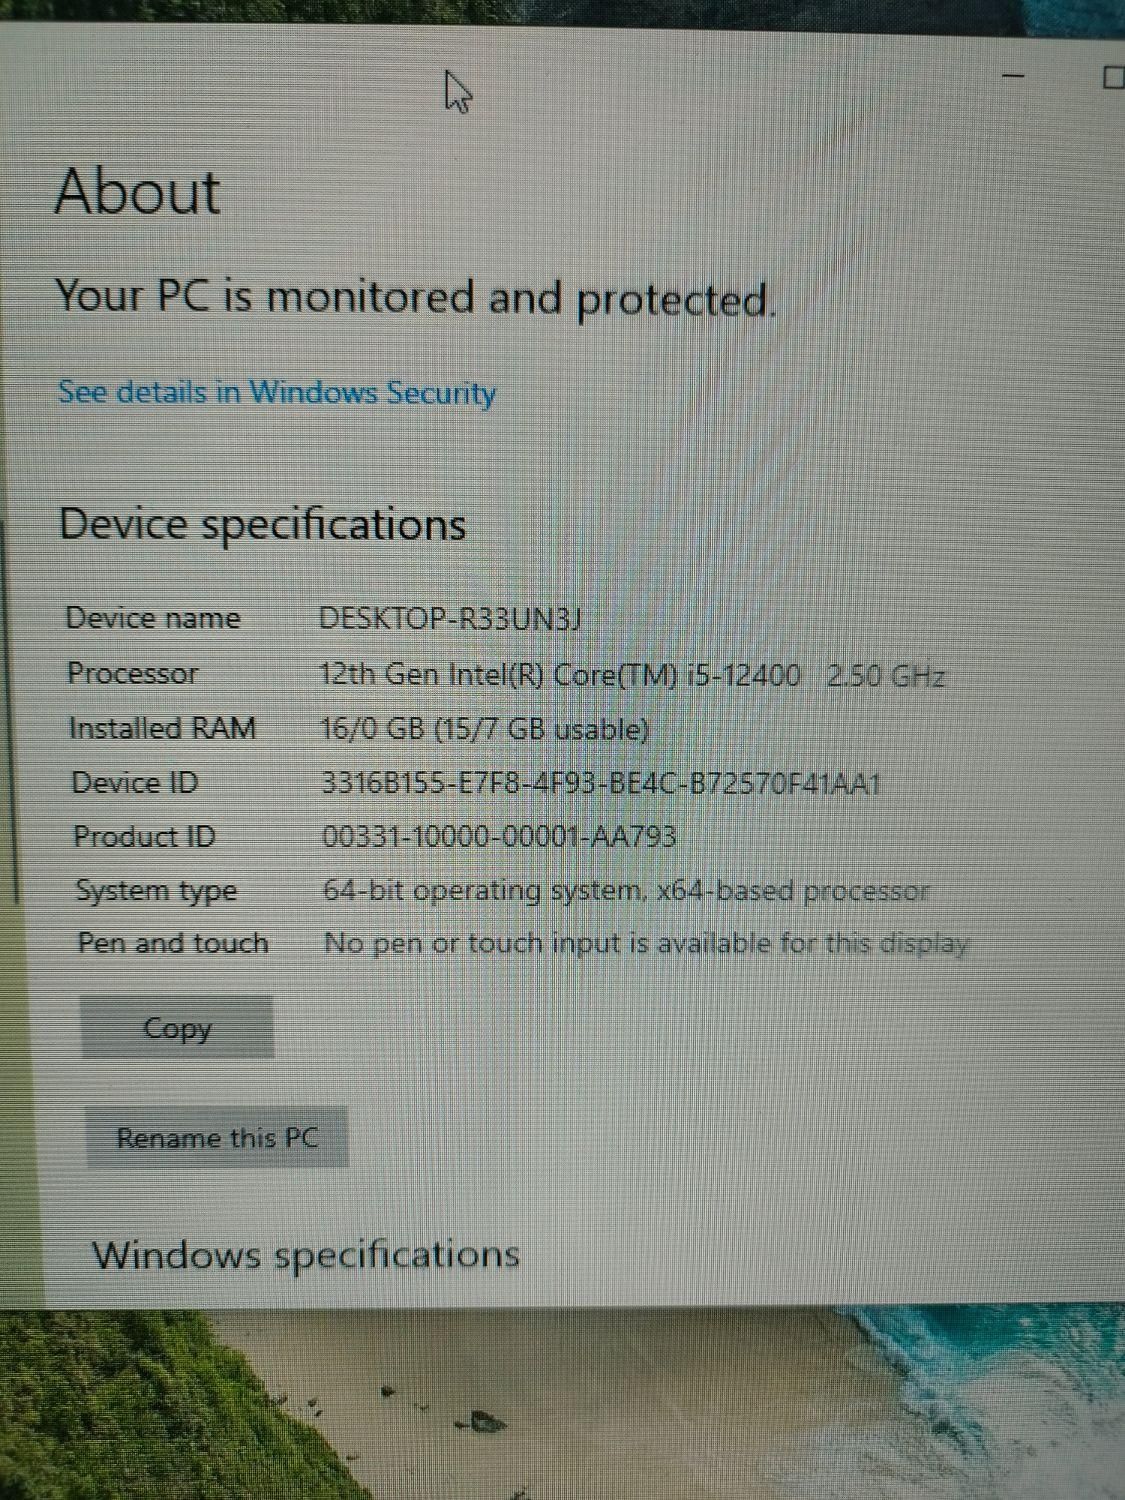
Task: Select the Device name value DESKTOP-R33UN3J
Action: (449, 619)
